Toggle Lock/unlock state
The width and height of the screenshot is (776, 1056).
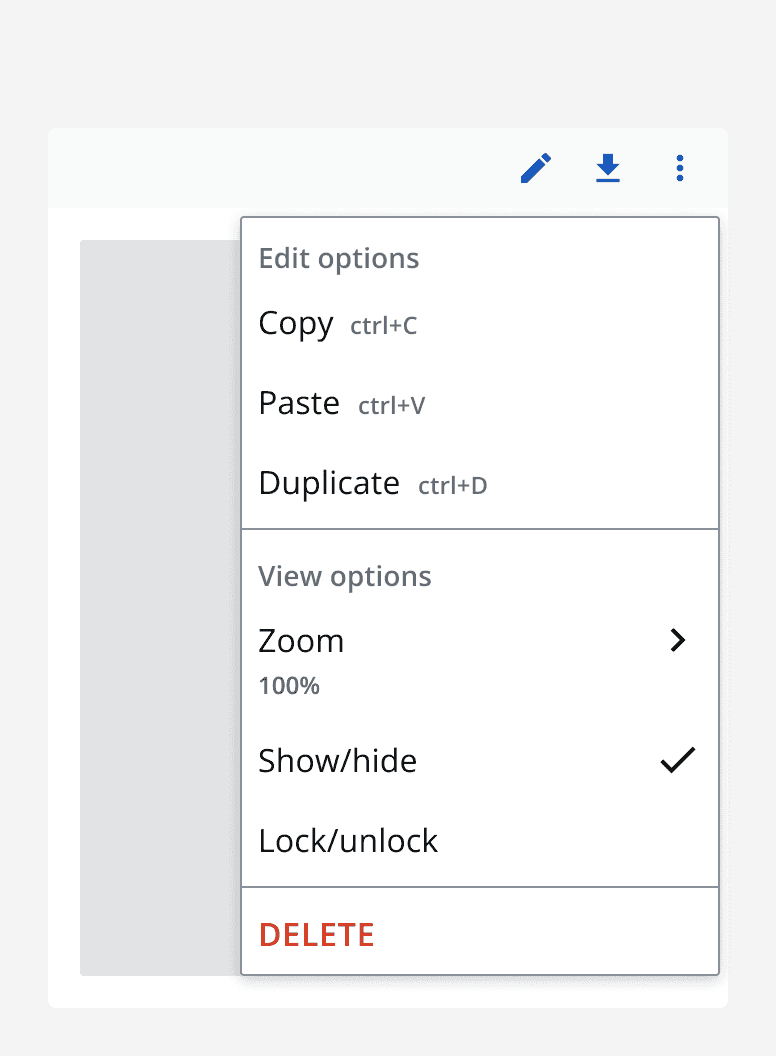tap(348, 840)
